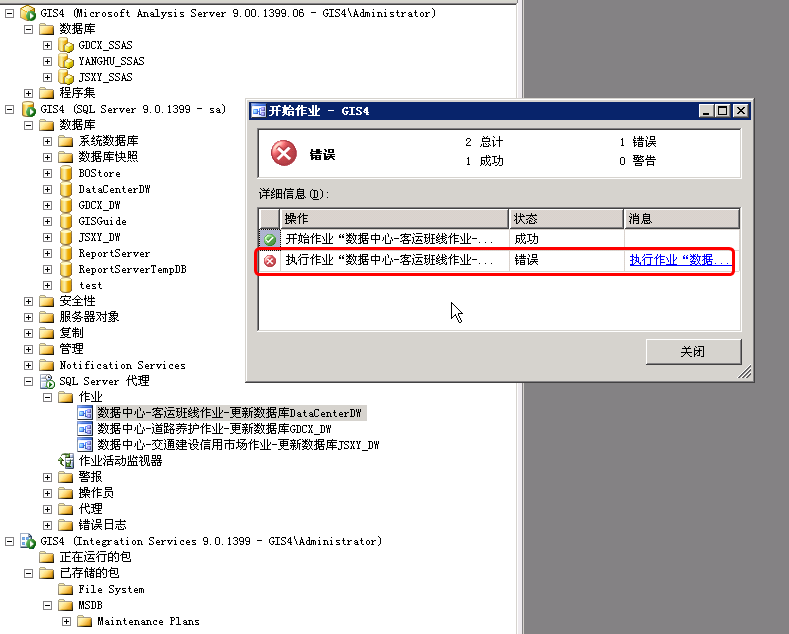The width and height of the screenshot is (789, 634).
Task: Collapse the MSDB node
Action: click(x=47, y=605)
